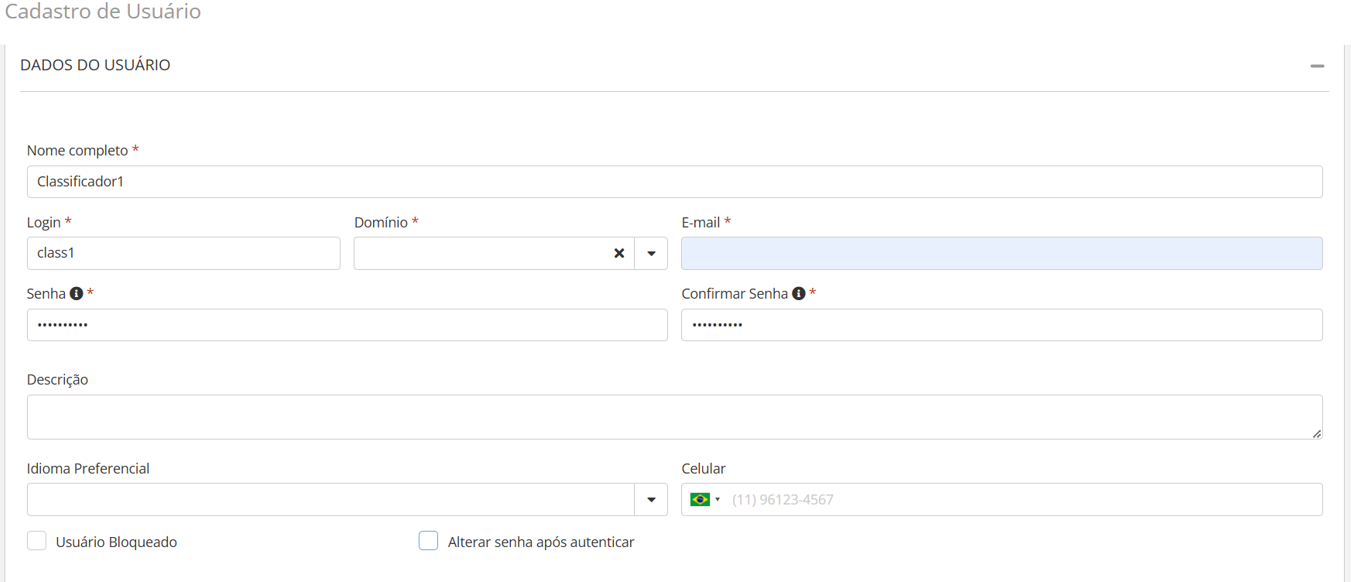Clear the Domínio selection with X
The image size is (1351, 582).
click(619, 254)
